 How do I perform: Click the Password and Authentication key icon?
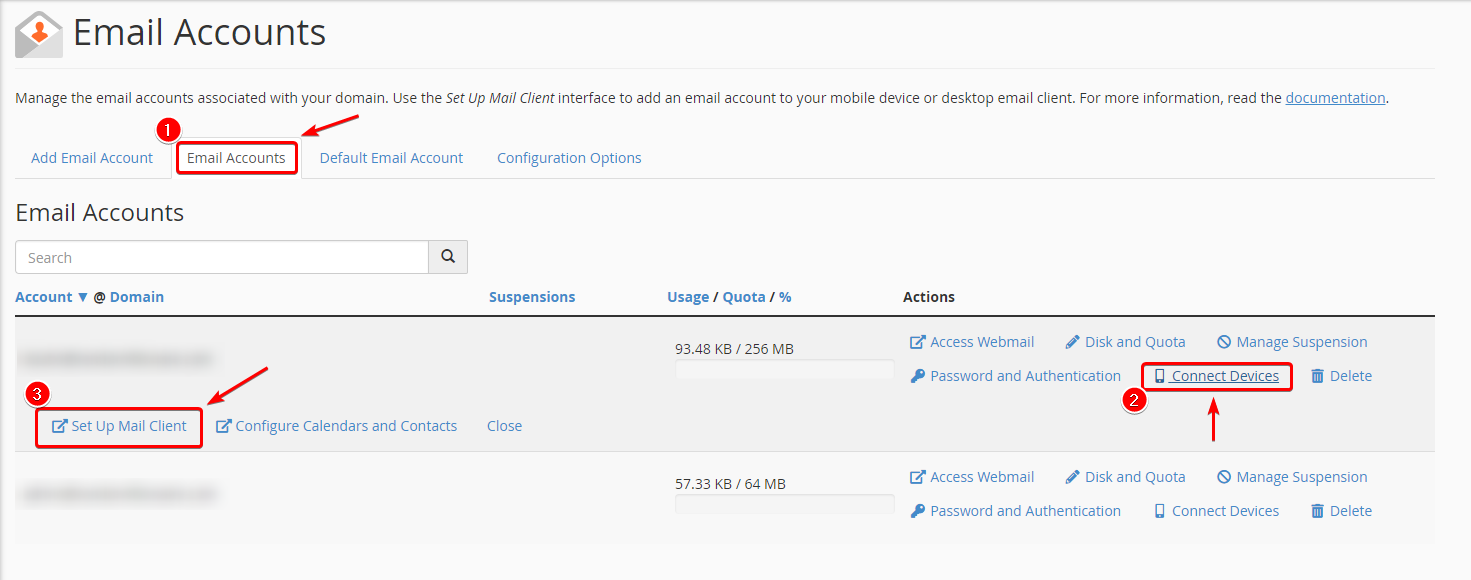tap(919, 375)
